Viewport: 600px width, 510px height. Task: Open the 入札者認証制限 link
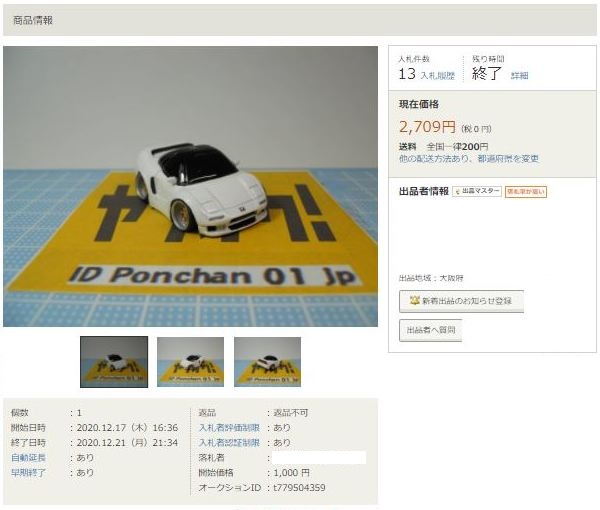point(229,443)
